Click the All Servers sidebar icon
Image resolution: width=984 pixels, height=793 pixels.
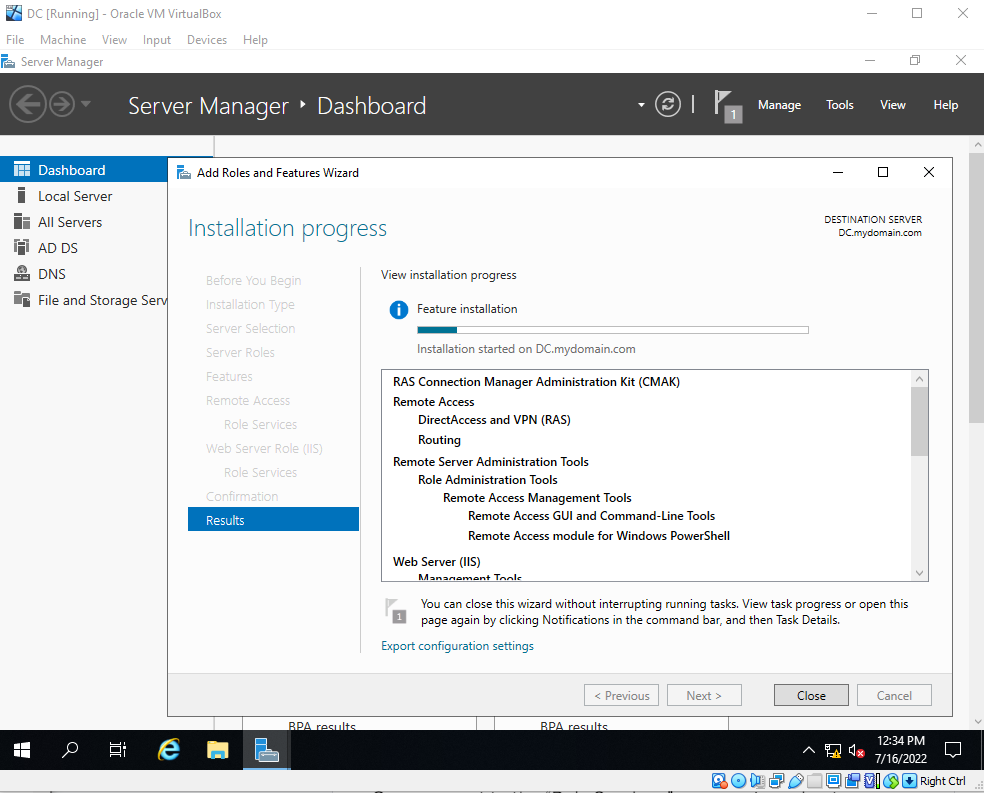[22, 221]
